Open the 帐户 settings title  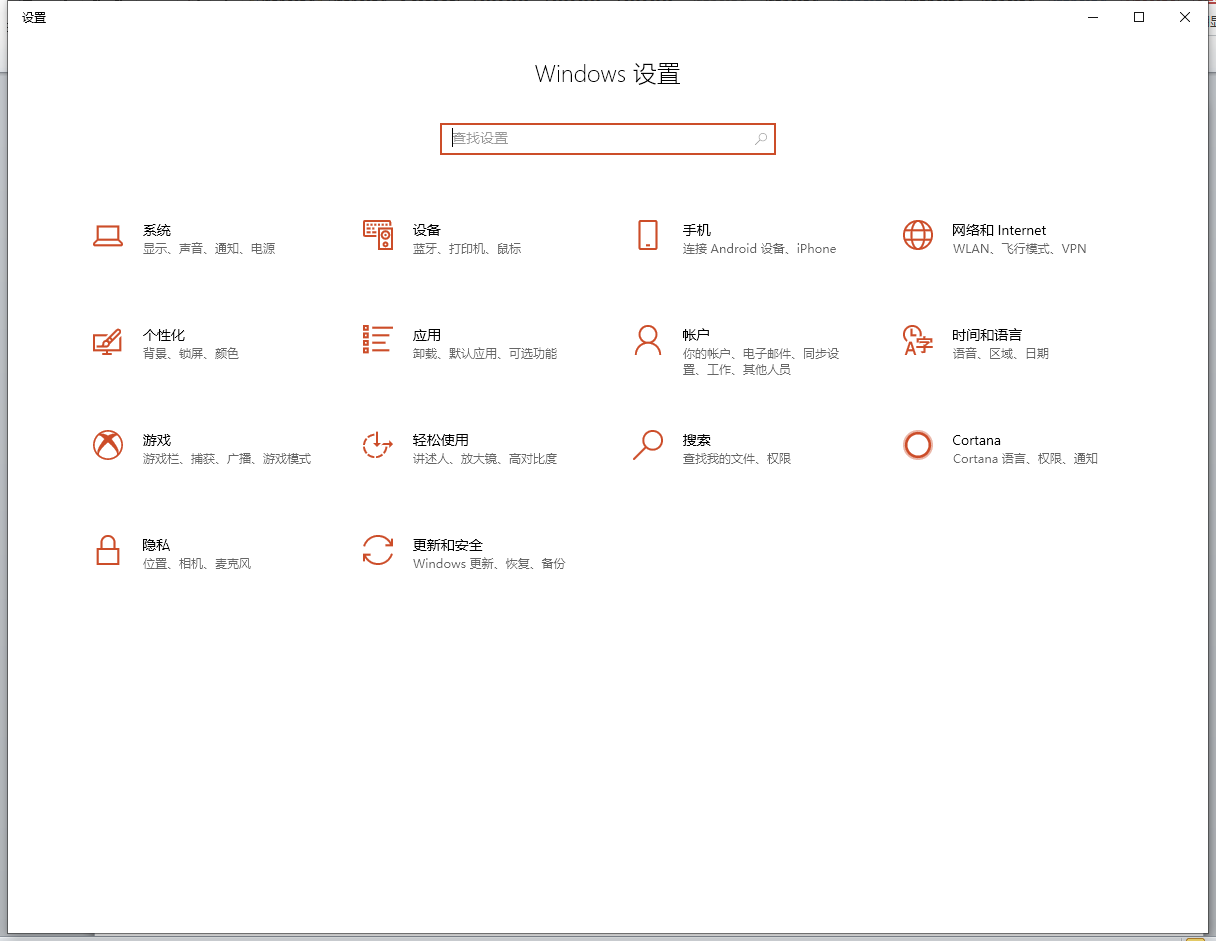[696, 335]
